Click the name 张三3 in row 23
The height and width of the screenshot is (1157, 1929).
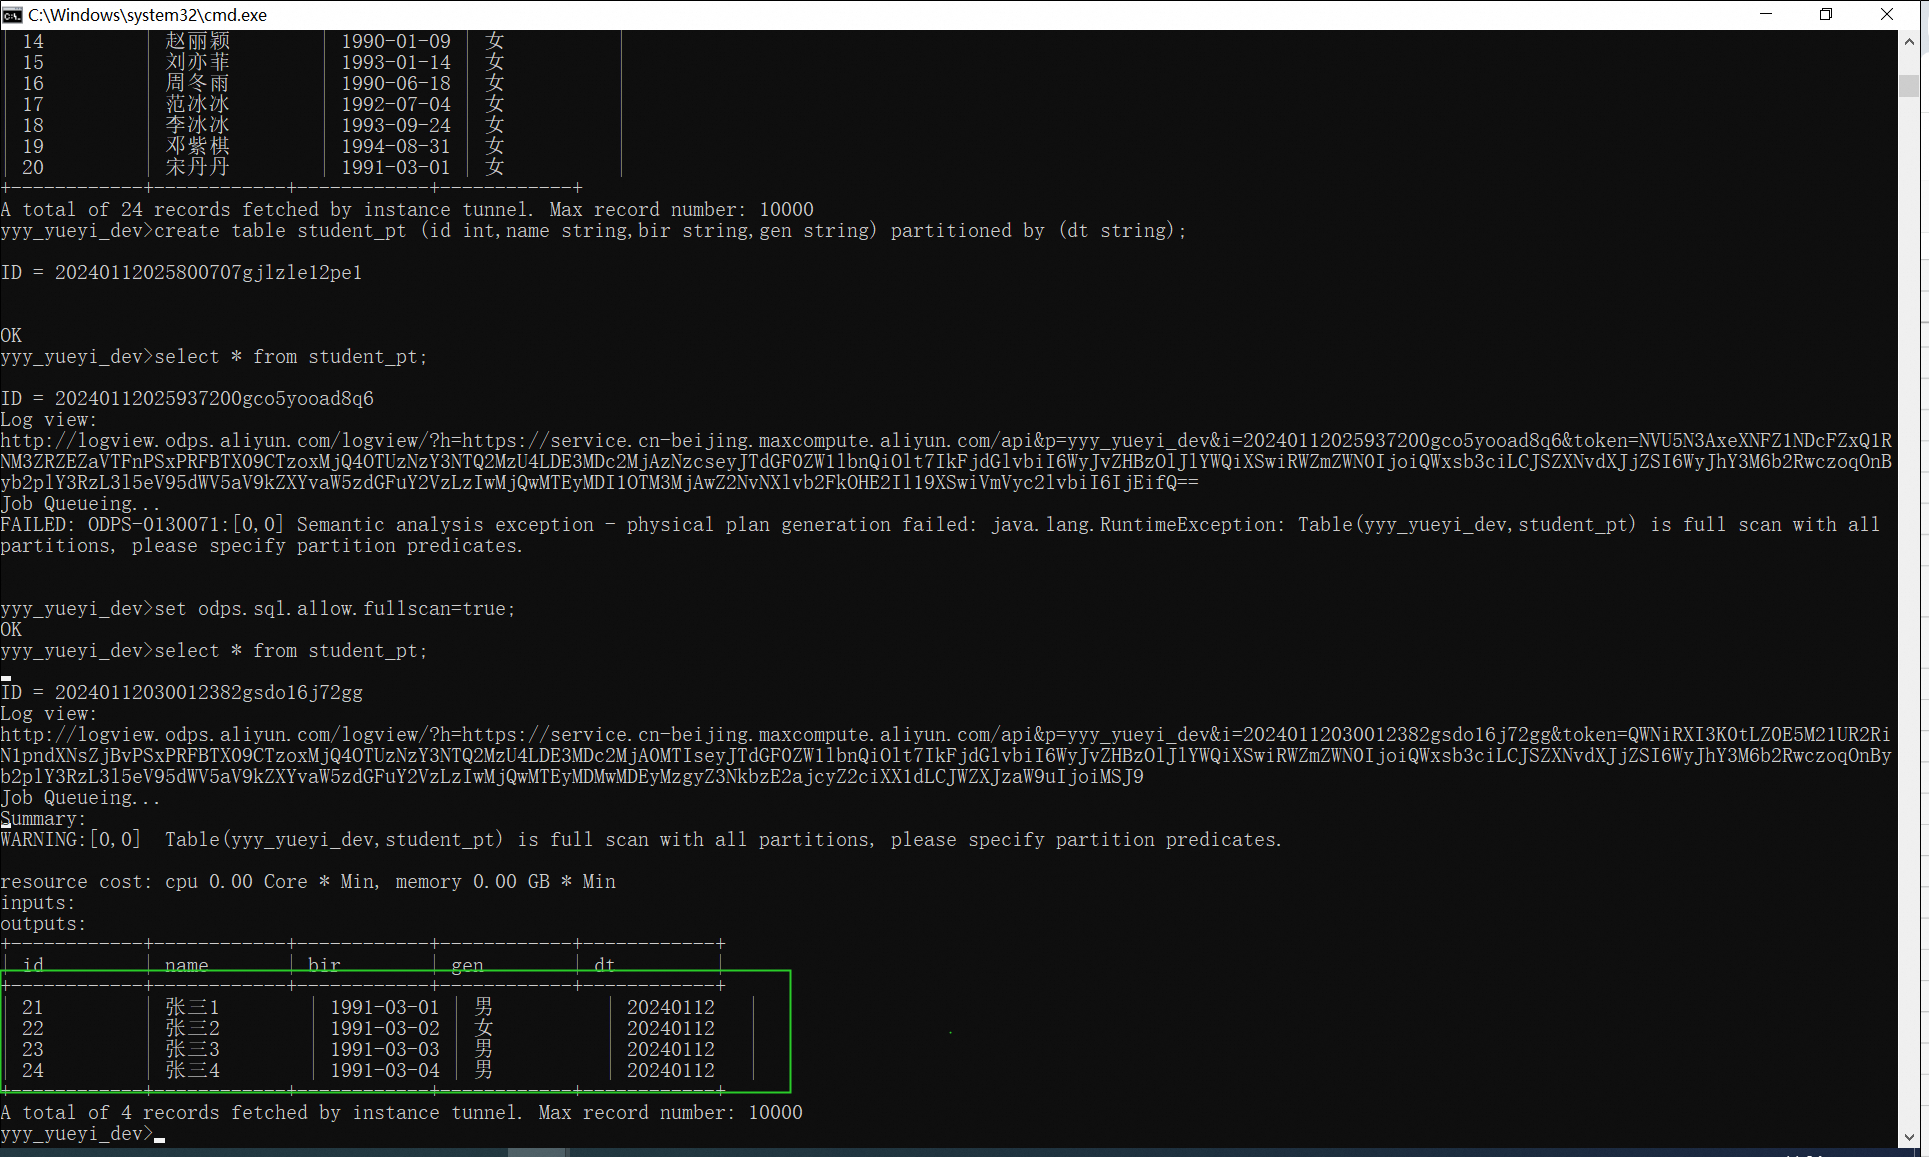click(x=192, y=1049)
